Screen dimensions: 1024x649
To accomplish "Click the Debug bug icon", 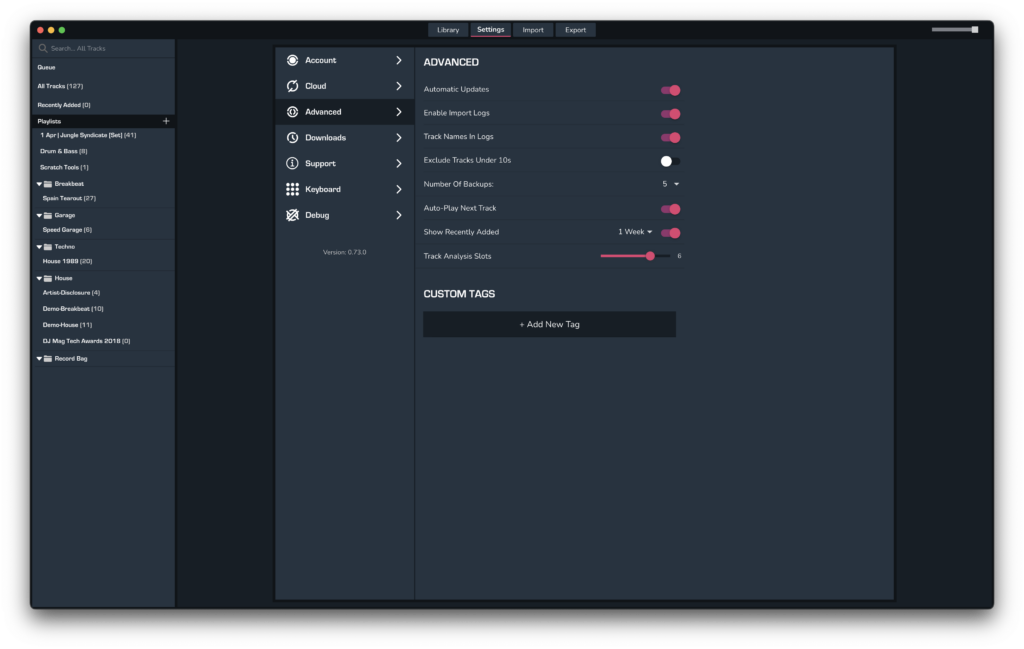I will tap(292, 215).
